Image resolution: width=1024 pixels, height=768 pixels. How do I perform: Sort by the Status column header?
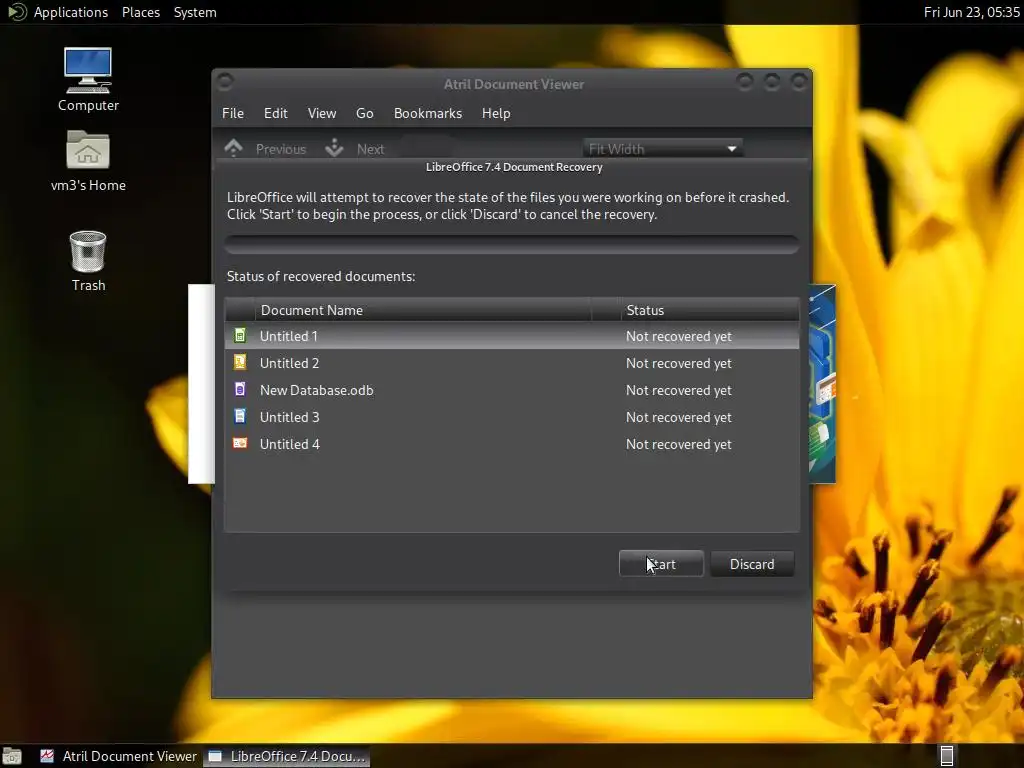click(710, 310)
